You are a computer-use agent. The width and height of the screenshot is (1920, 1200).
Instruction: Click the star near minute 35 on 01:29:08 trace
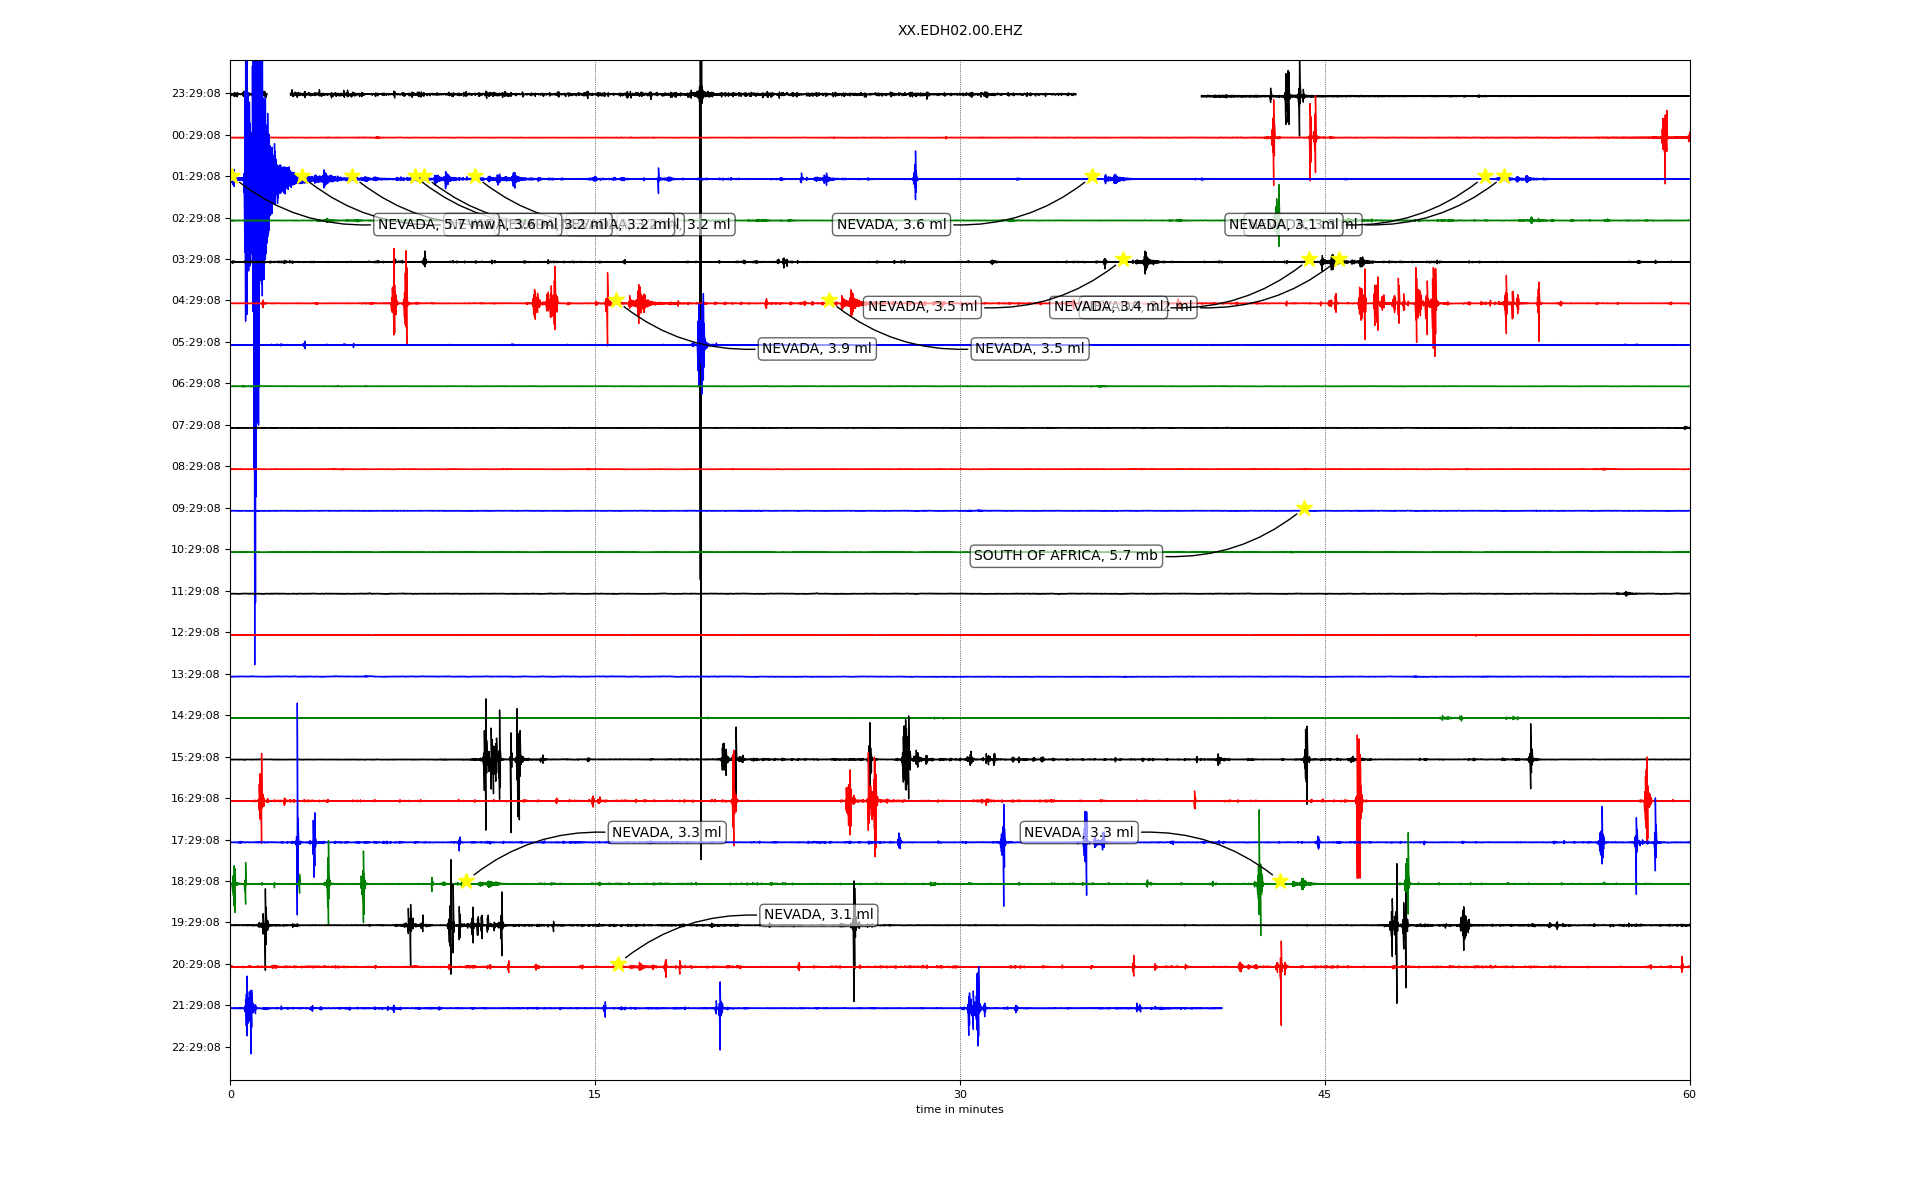coord(1092,176)
